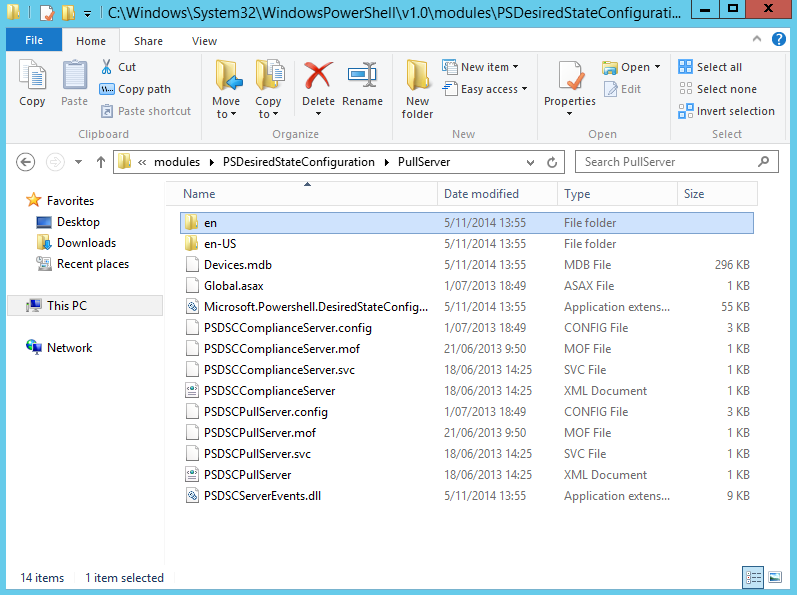Select the Devices.mdb file
The width and height of the screenshot is (797, 595).
pos(467,265)
